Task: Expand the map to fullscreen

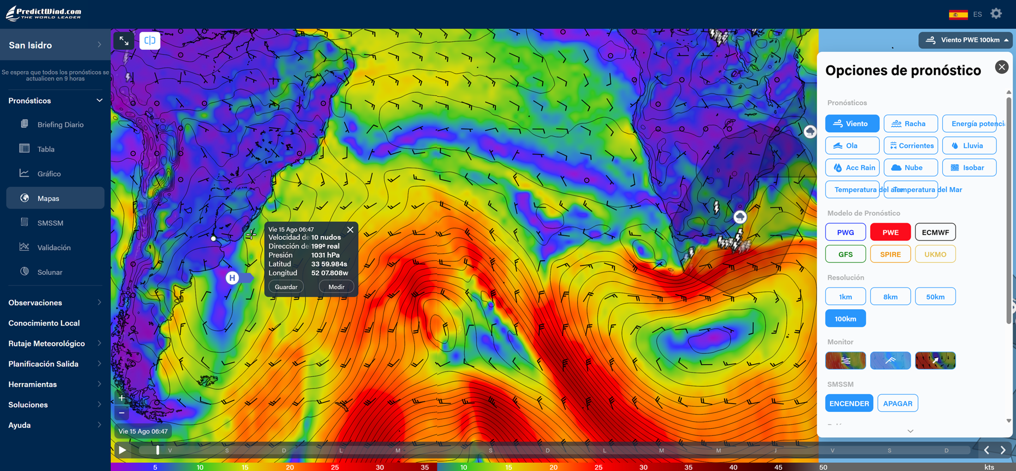Action: [124, 41]
